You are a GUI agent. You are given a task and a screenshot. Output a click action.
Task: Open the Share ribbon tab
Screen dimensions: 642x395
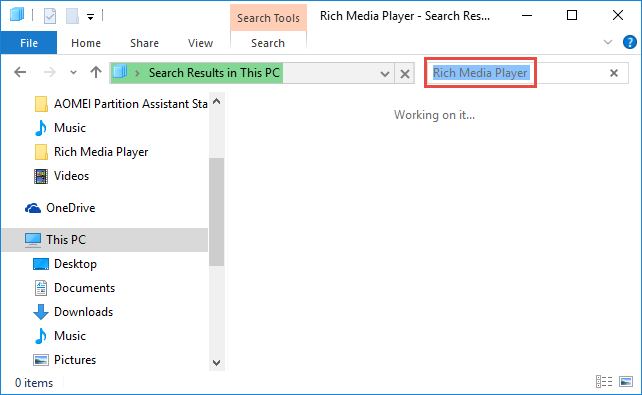tap(144, 43)
